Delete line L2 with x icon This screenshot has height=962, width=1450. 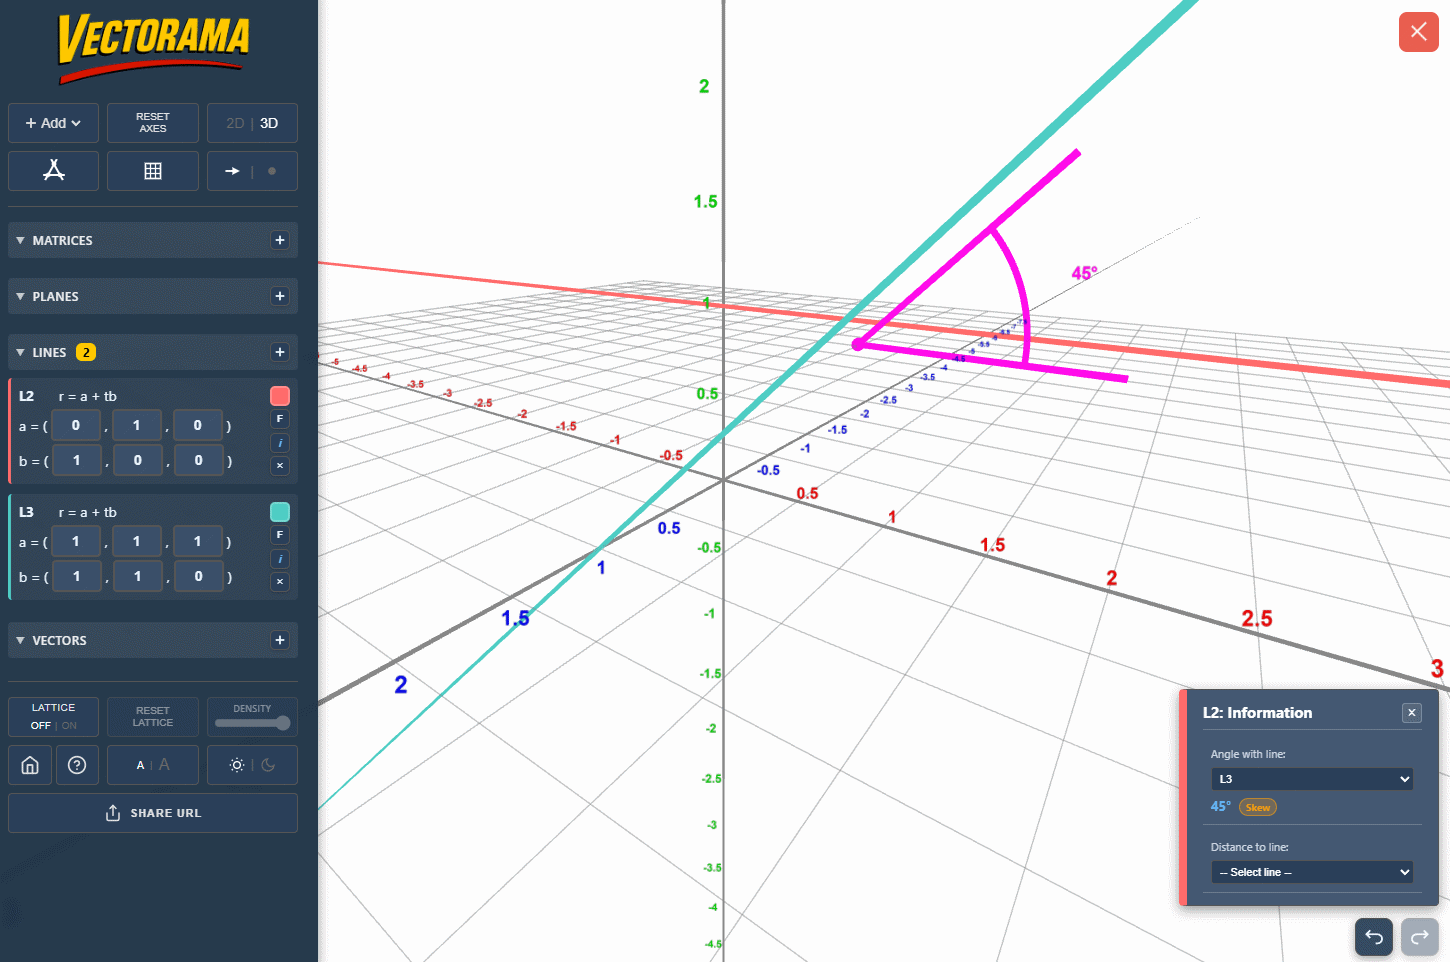pyautogui.click(x=280, y=465)
